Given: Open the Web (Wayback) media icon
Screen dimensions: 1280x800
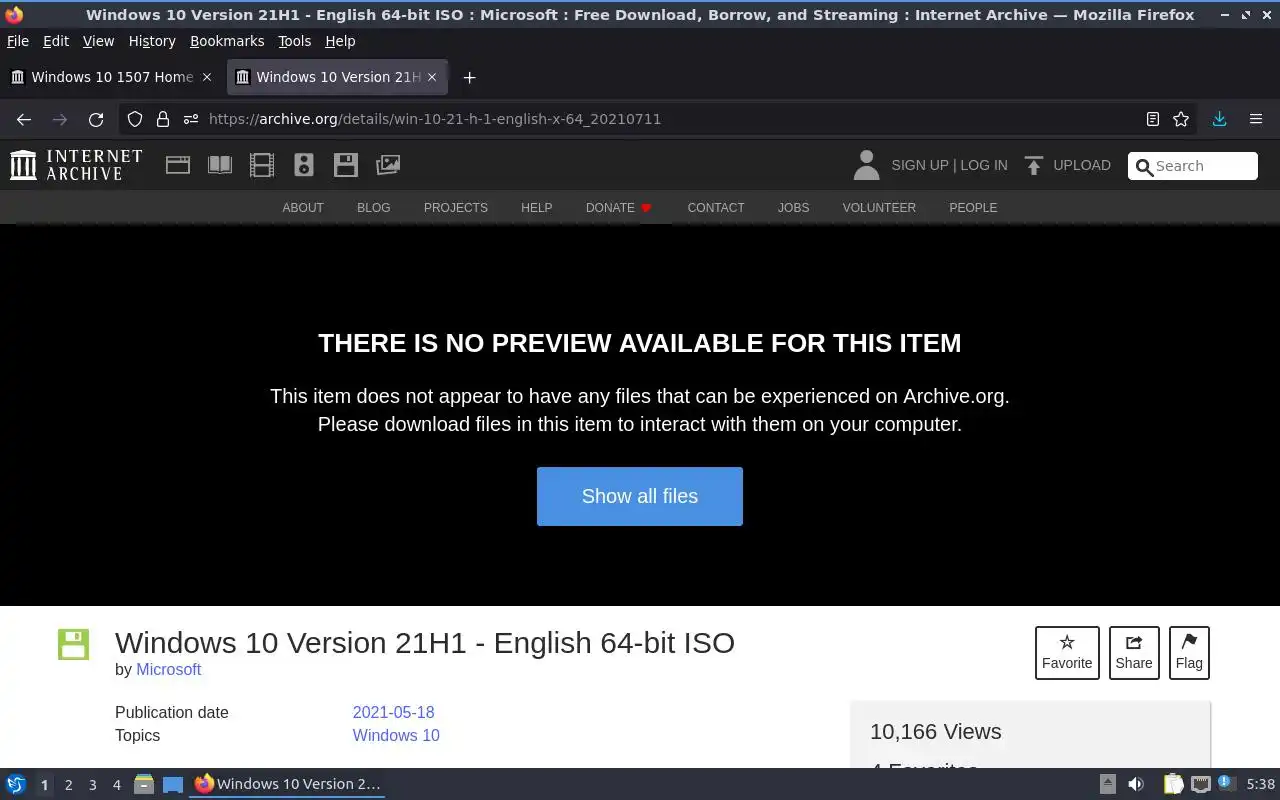Looking at the screenshot, I should 178,165.
